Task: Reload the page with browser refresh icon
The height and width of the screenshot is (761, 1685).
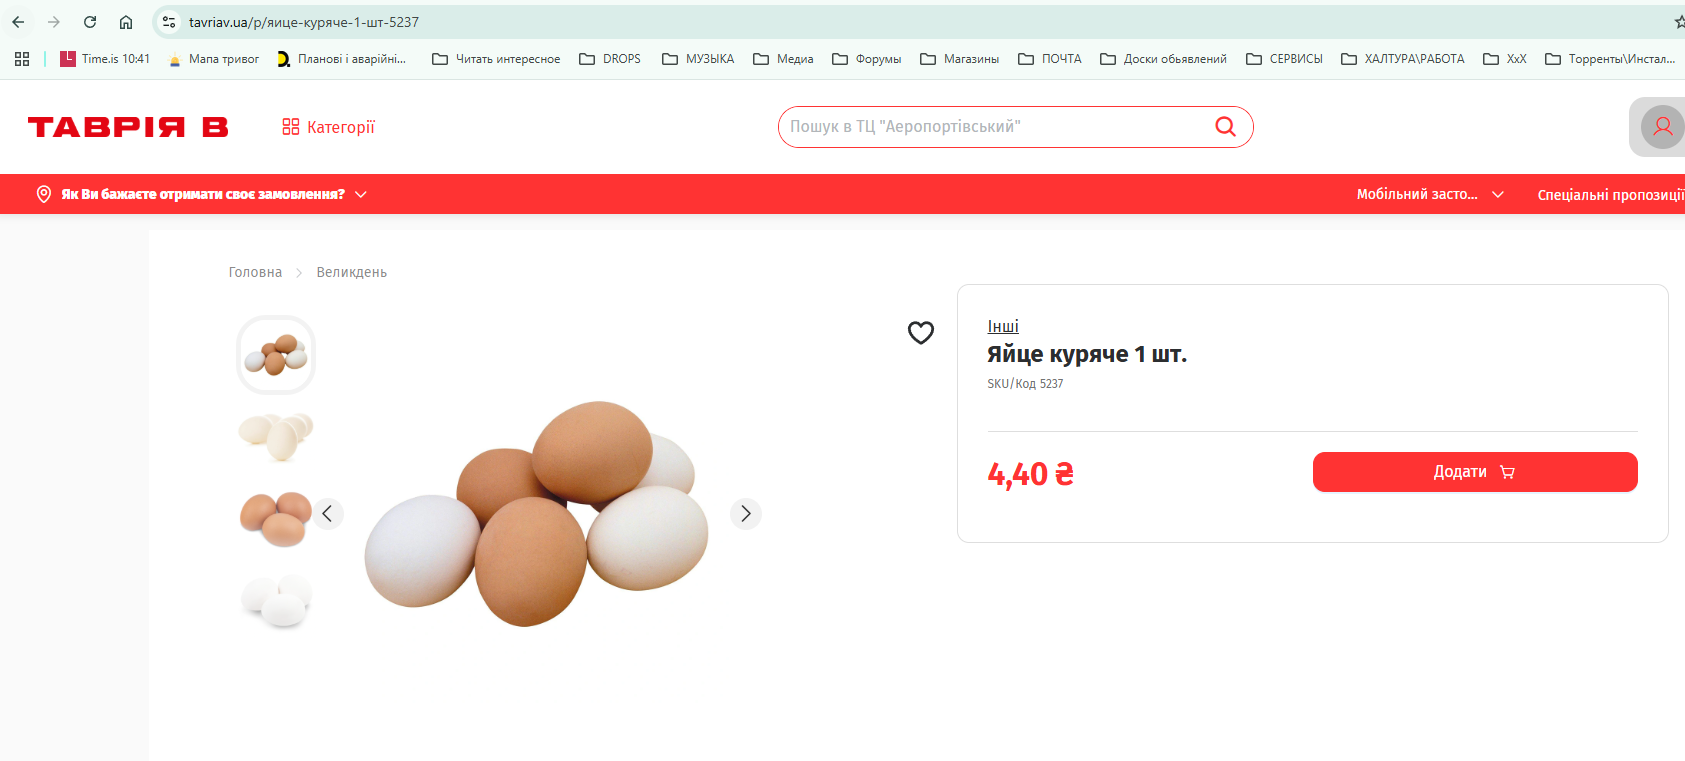Action: click(90, 22)
